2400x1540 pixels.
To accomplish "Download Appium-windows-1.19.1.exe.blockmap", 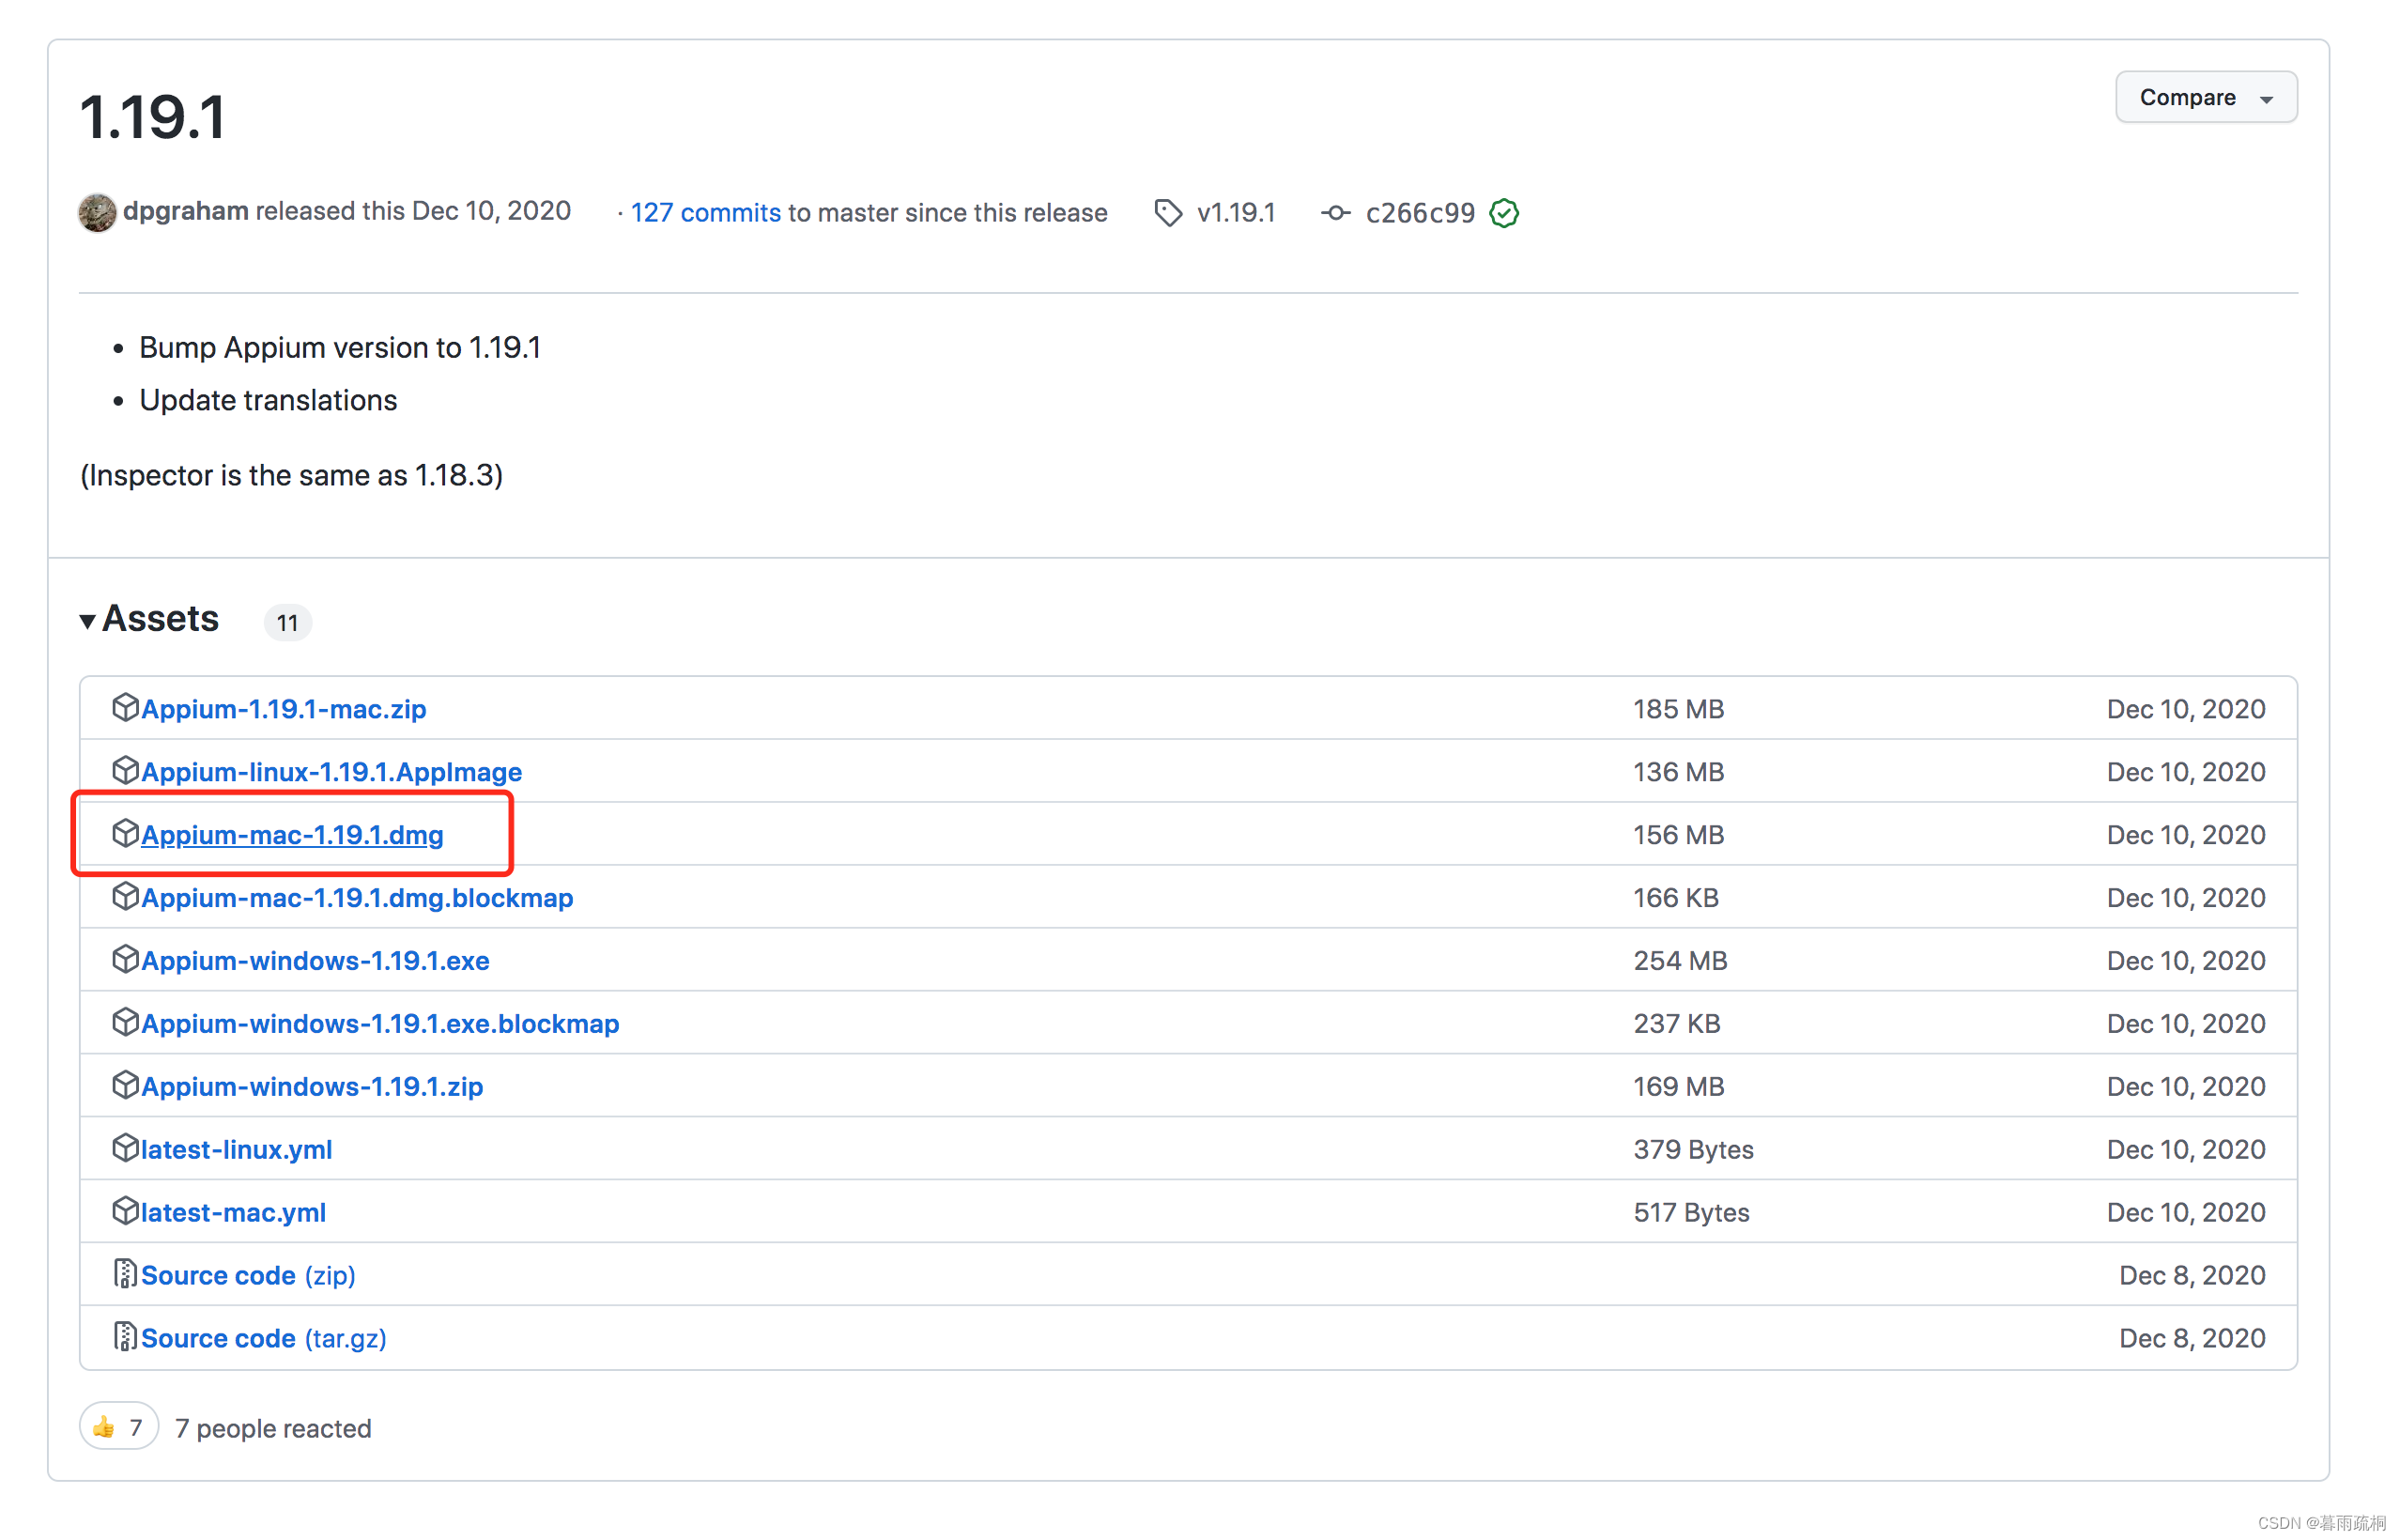I will (380, 1023).
